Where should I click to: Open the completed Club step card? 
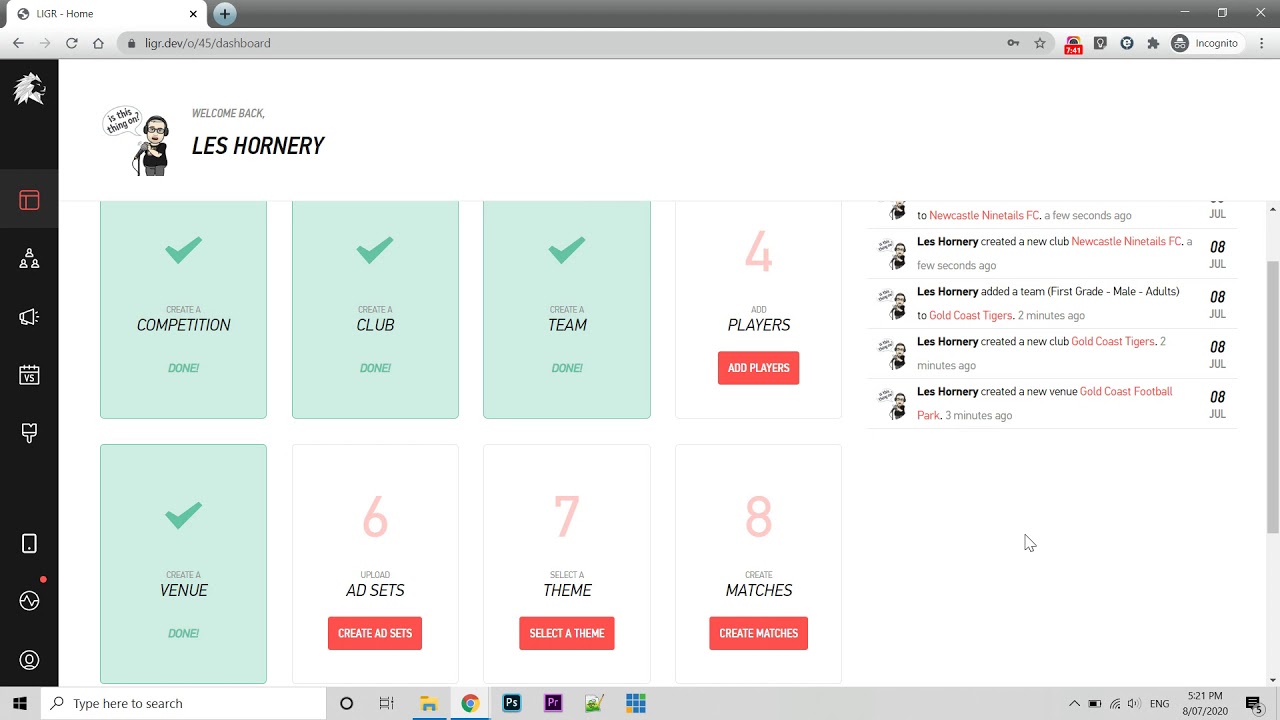[x=375, y=309]
